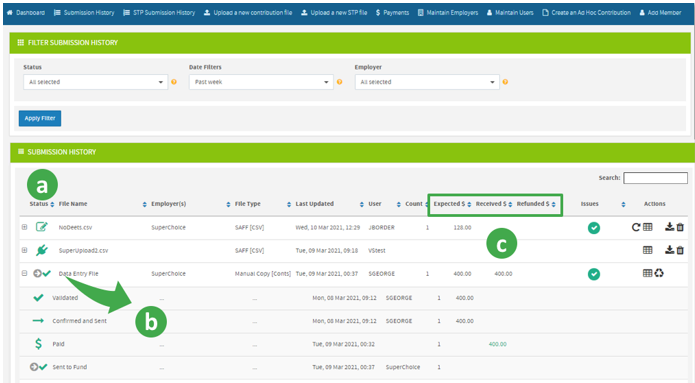
Task: Click the Confirmed and Sent arrow icon
Action: [38, 320]
